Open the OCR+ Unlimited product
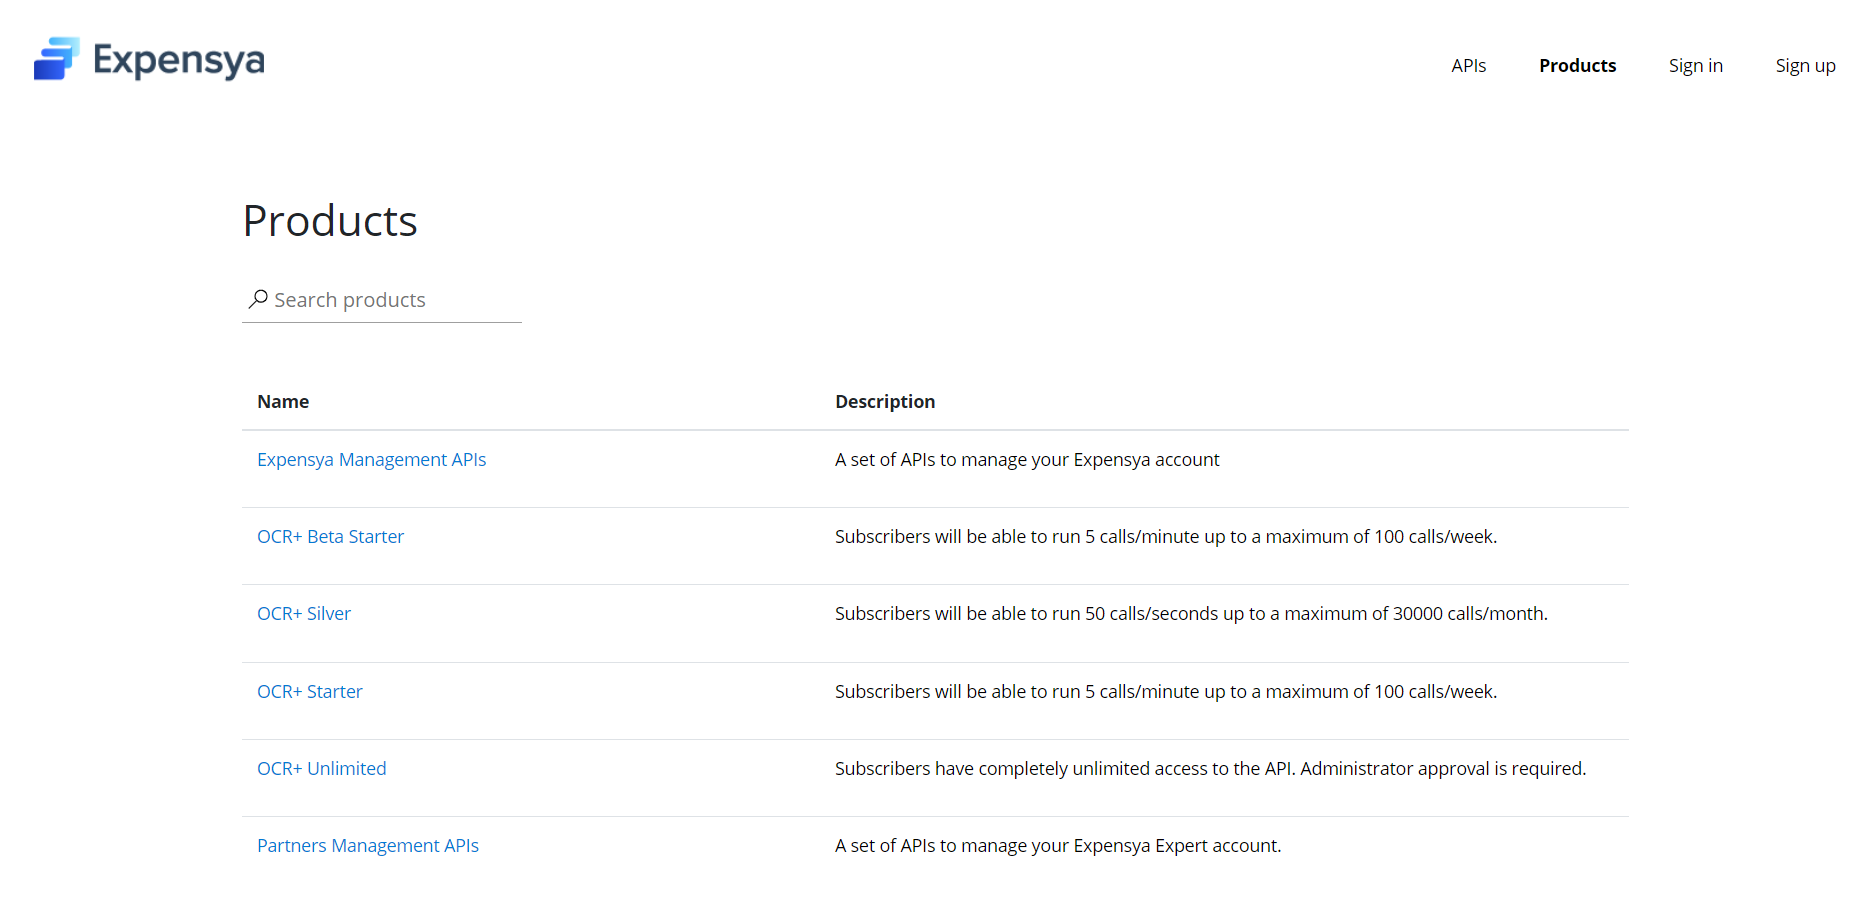Screen dimensions: 1874x911 click(x=321, y=769)
